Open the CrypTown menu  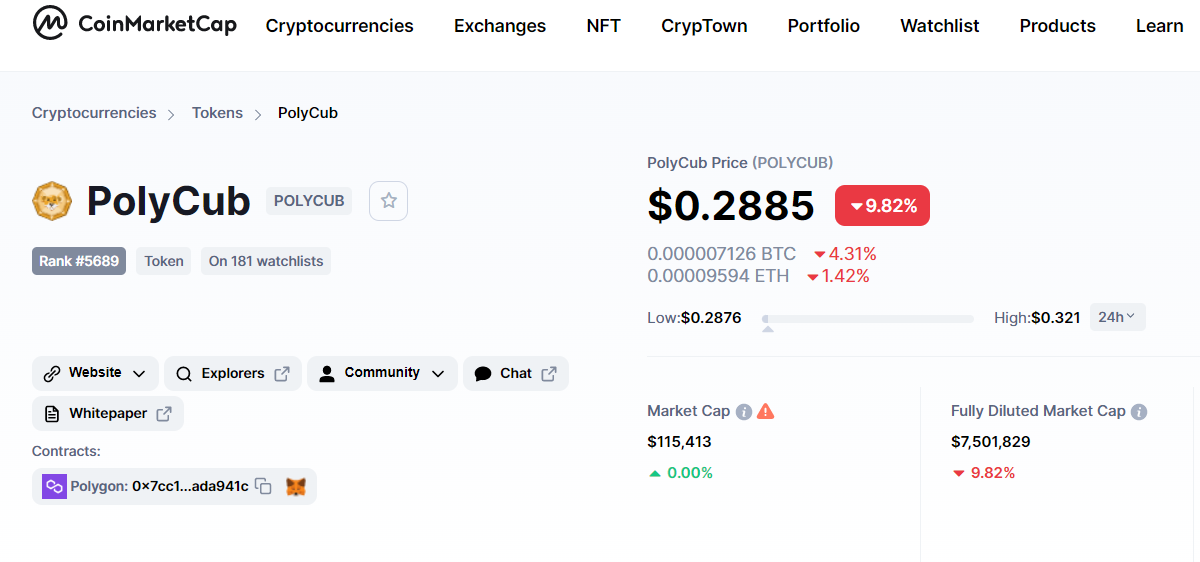click(704, 26)
